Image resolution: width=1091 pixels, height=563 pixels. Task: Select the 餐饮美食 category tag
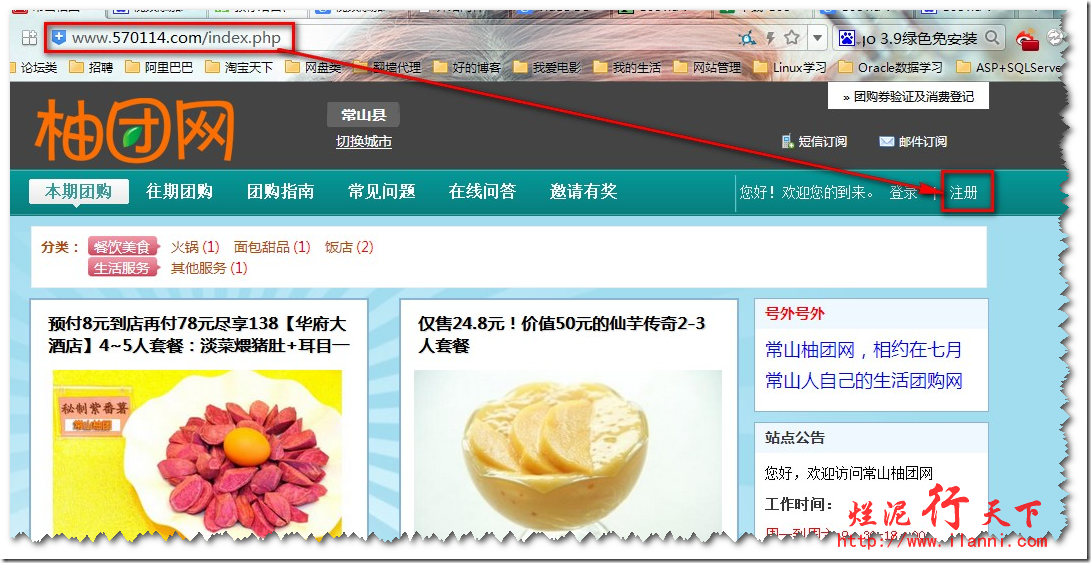pos(123,247)
